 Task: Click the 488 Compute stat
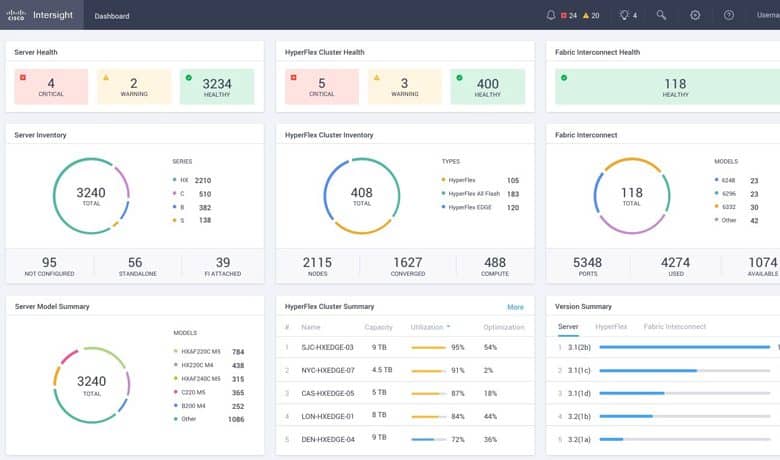(x=495, y=266)
